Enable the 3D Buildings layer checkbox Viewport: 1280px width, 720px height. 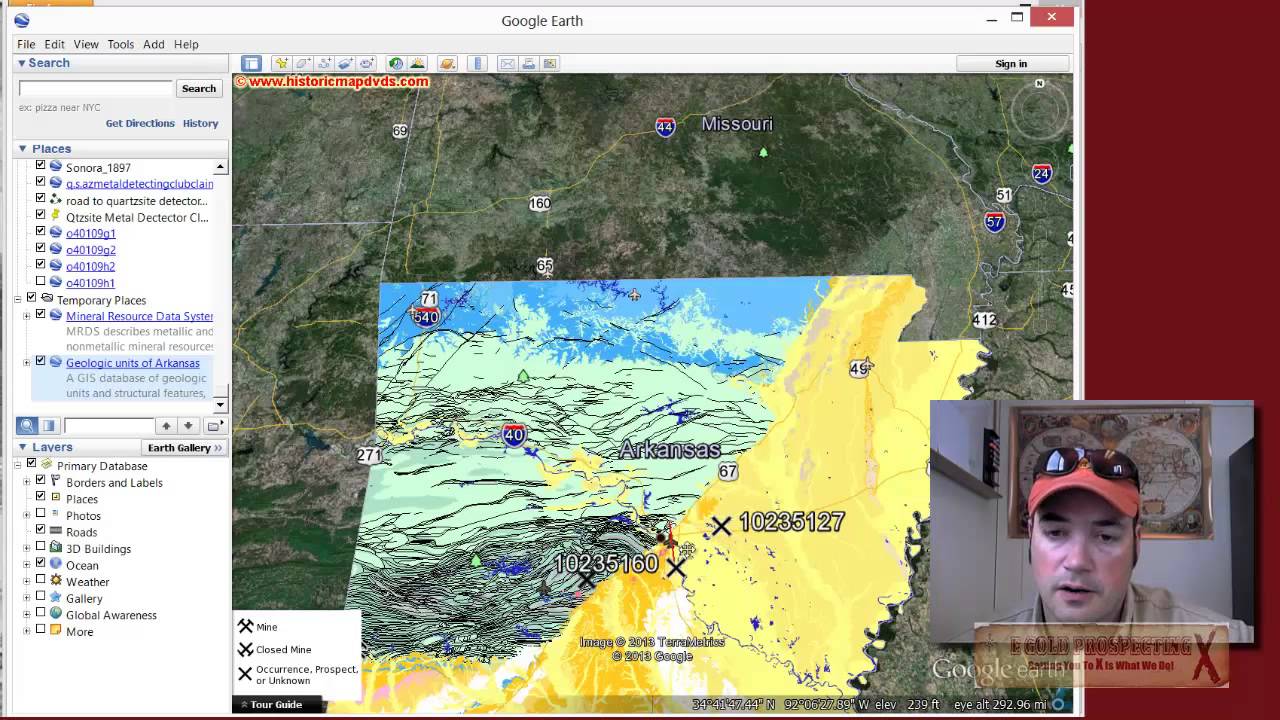40,547
